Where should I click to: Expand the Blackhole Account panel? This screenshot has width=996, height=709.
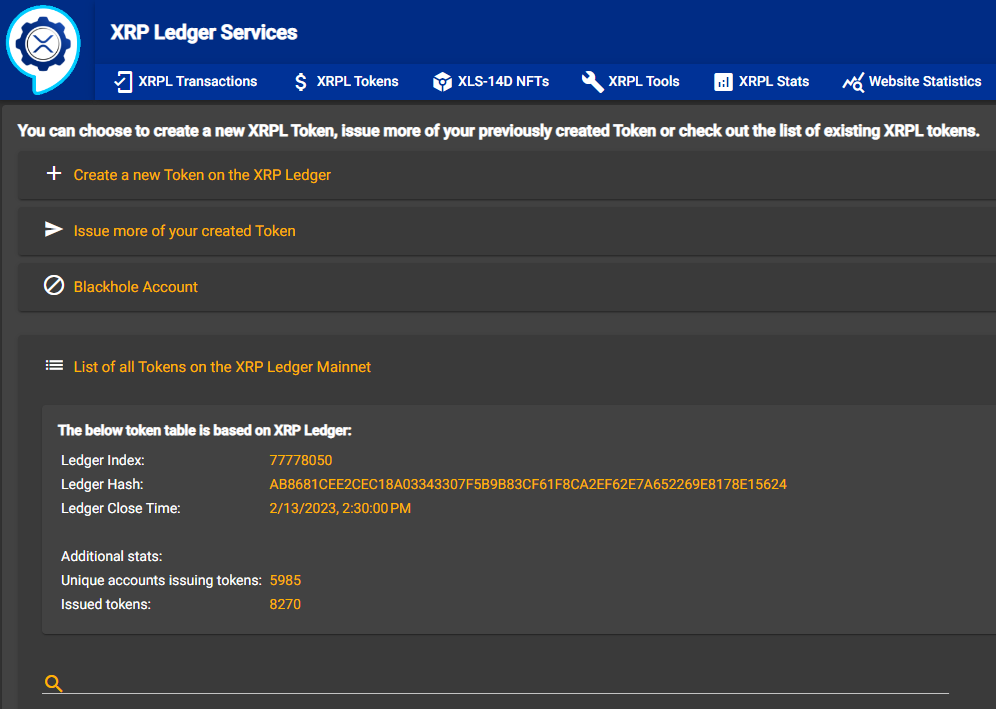[x=136, y=287]
